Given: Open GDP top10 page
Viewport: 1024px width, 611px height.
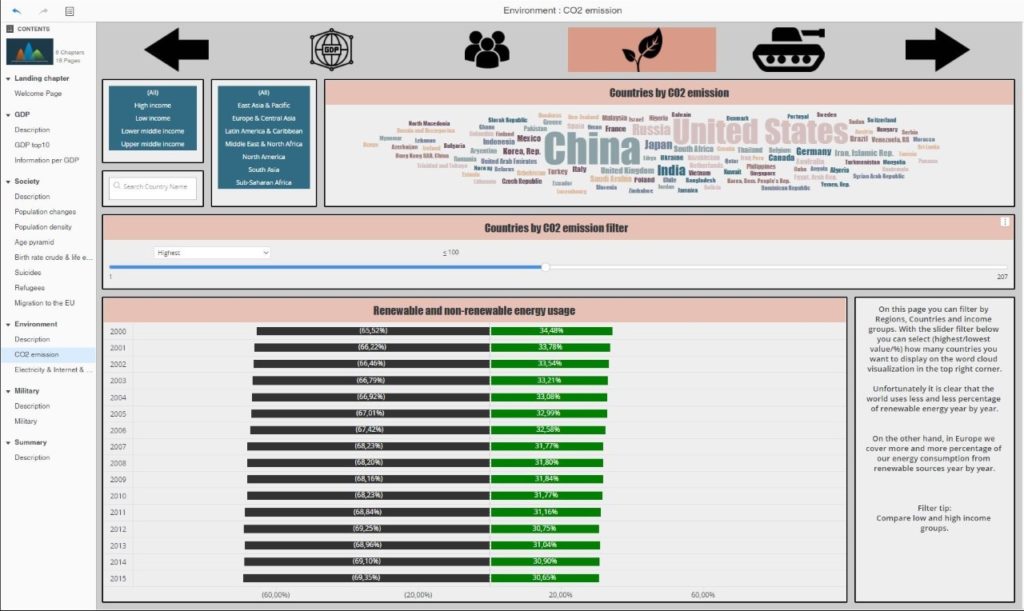Looking at the screenshot, I should pyautogui.click(x=32, y=145).
